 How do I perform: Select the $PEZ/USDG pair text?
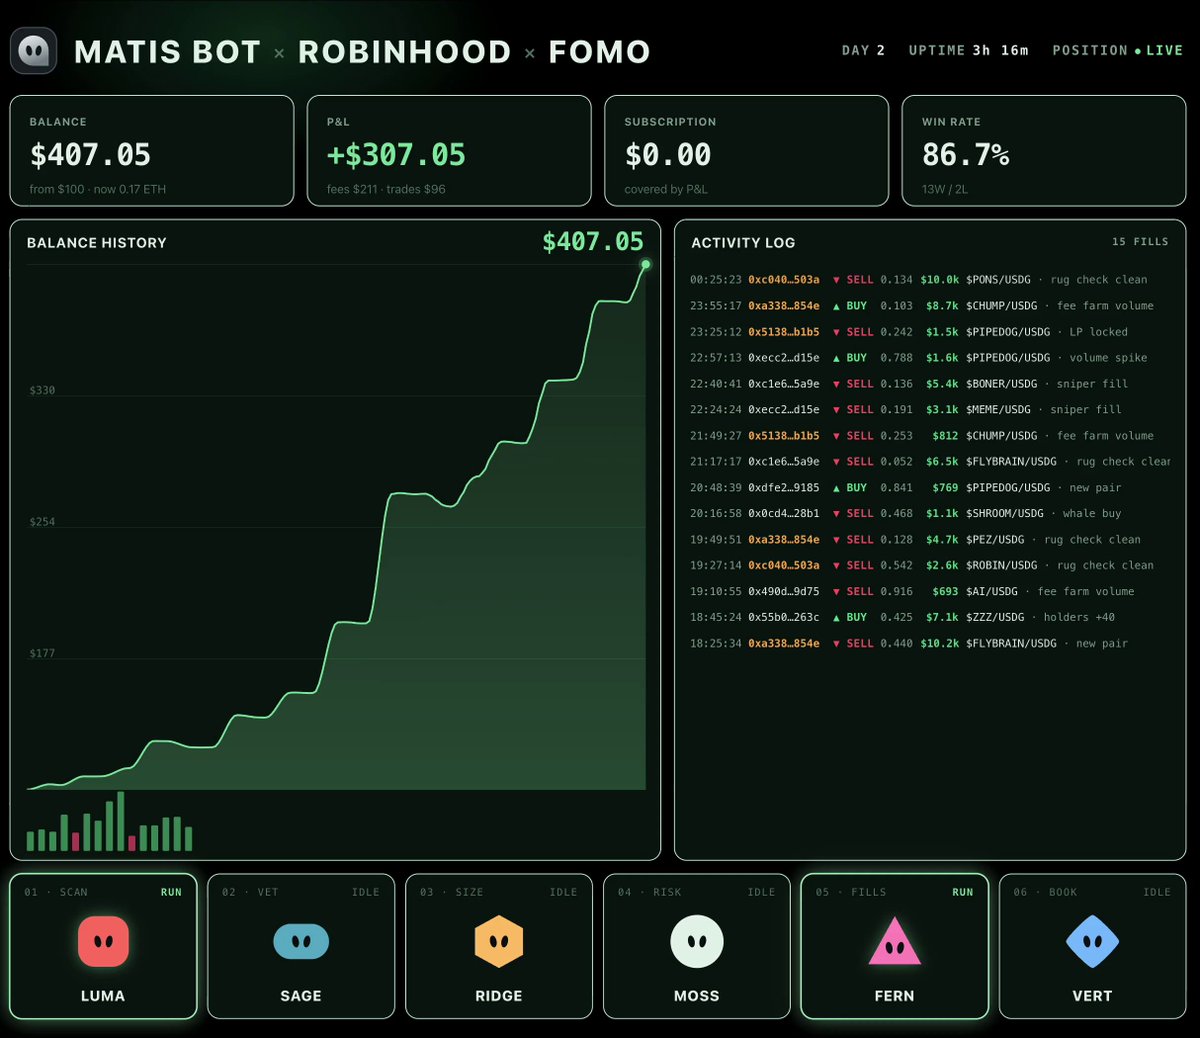(995, 540)
